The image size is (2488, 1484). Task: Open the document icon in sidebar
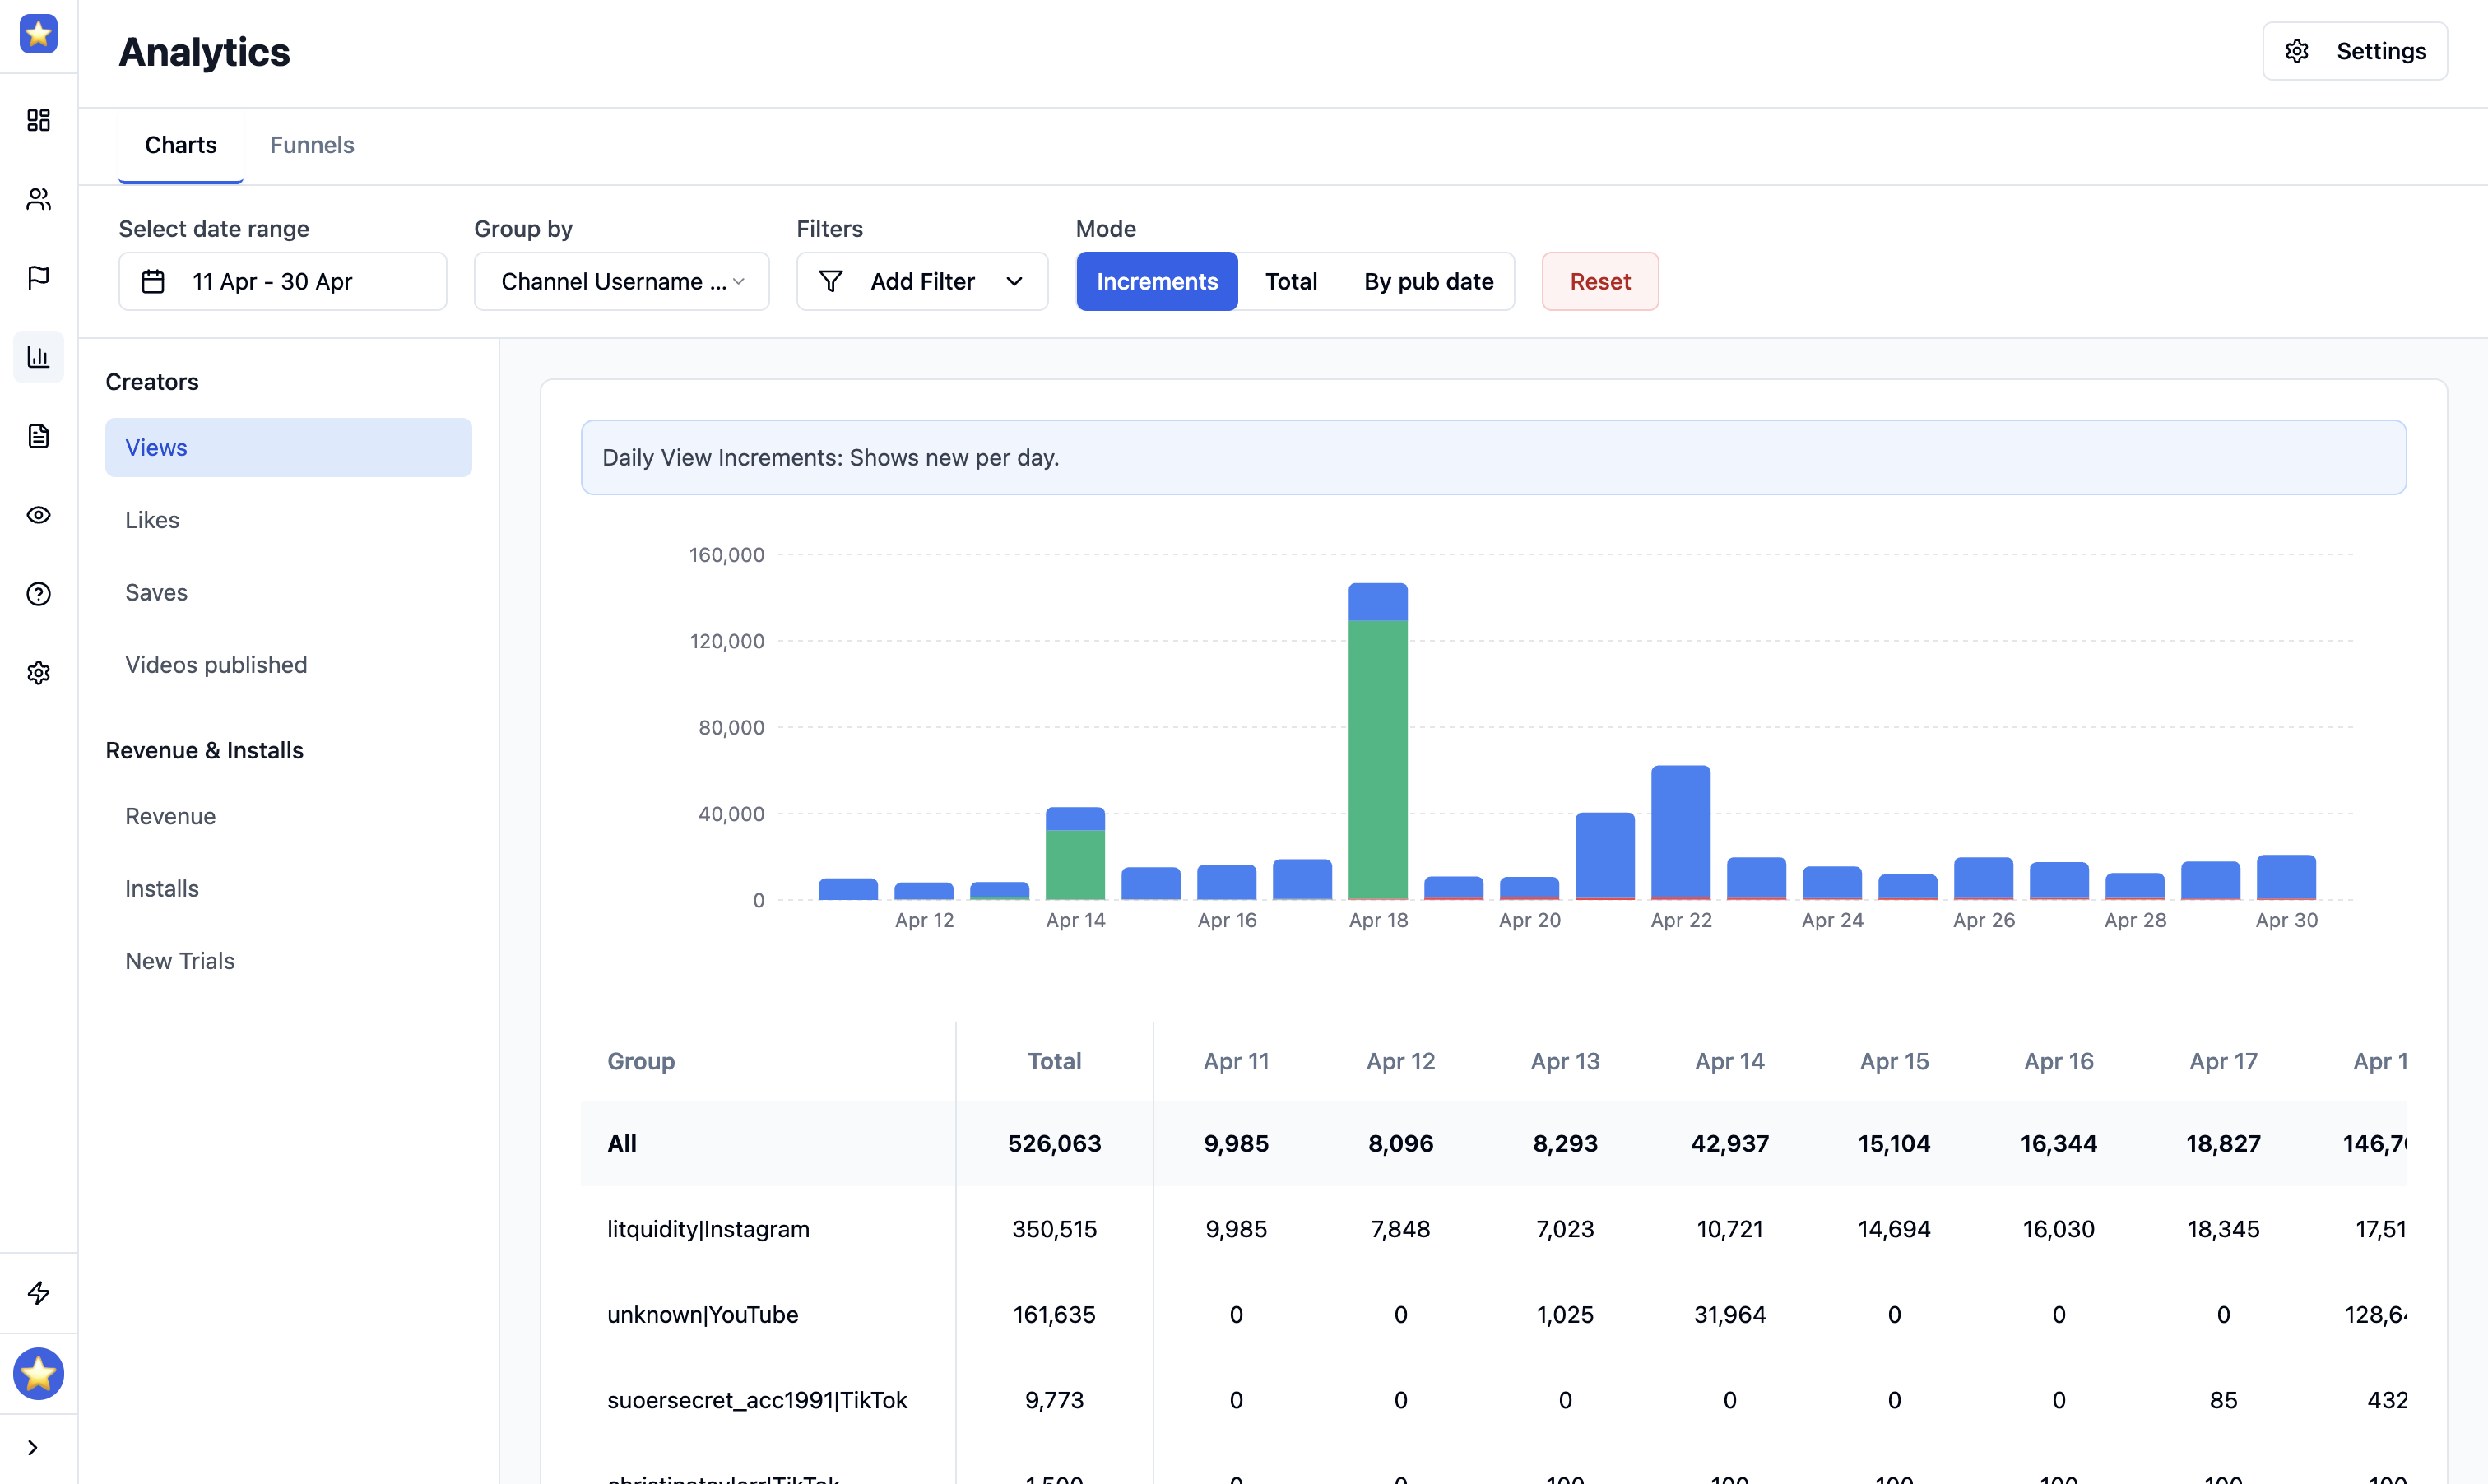(38, 436)
